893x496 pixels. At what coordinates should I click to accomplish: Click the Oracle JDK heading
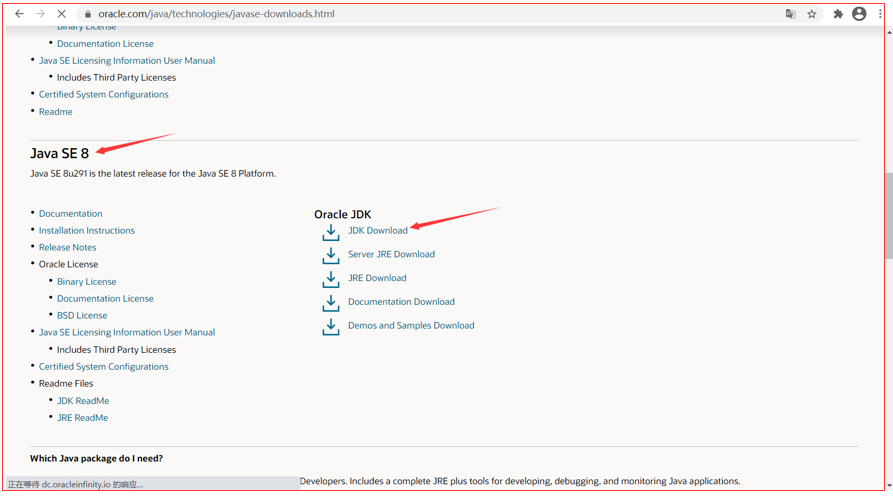[342, 215]
